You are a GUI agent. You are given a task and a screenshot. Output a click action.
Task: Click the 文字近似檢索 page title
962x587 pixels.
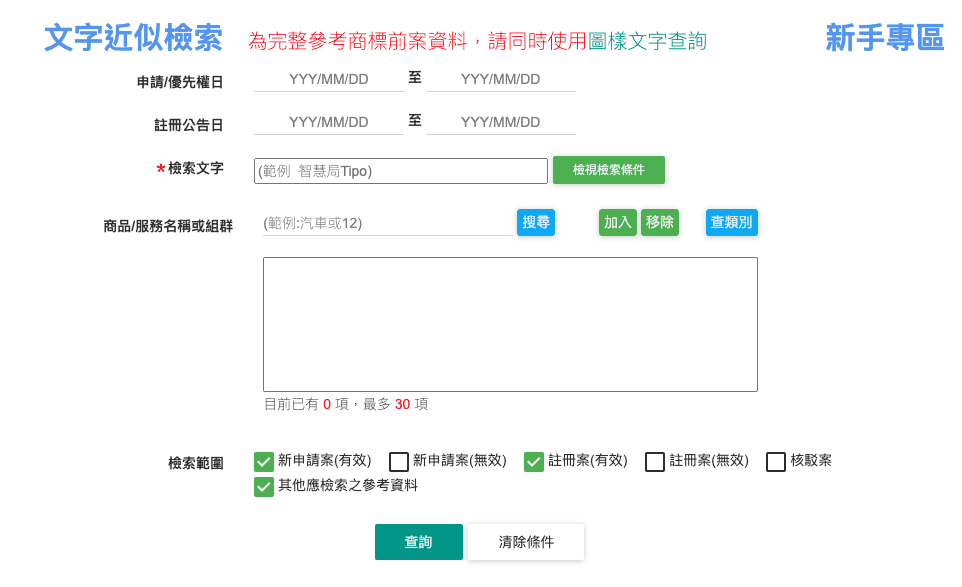click(x=133, y=39)
